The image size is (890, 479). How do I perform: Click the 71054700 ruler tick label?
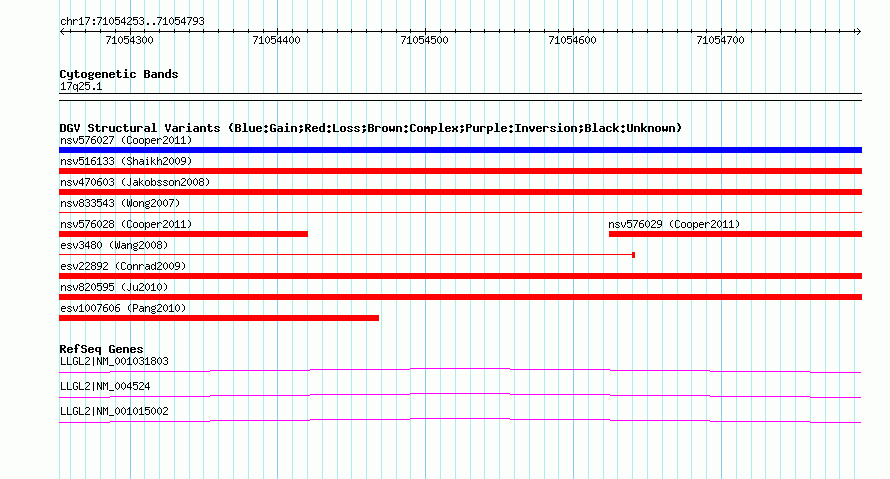(x=720, y=40)
